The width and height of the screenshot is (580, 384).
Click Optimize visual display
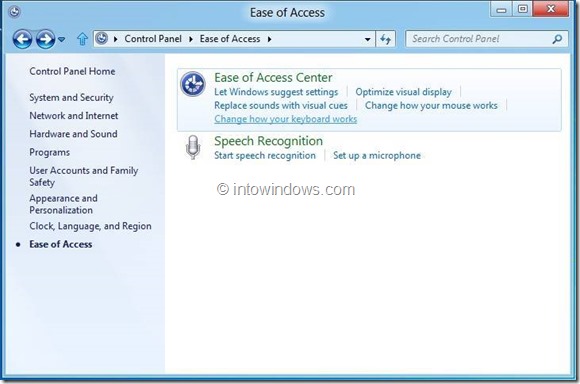(x=404, y=92)
